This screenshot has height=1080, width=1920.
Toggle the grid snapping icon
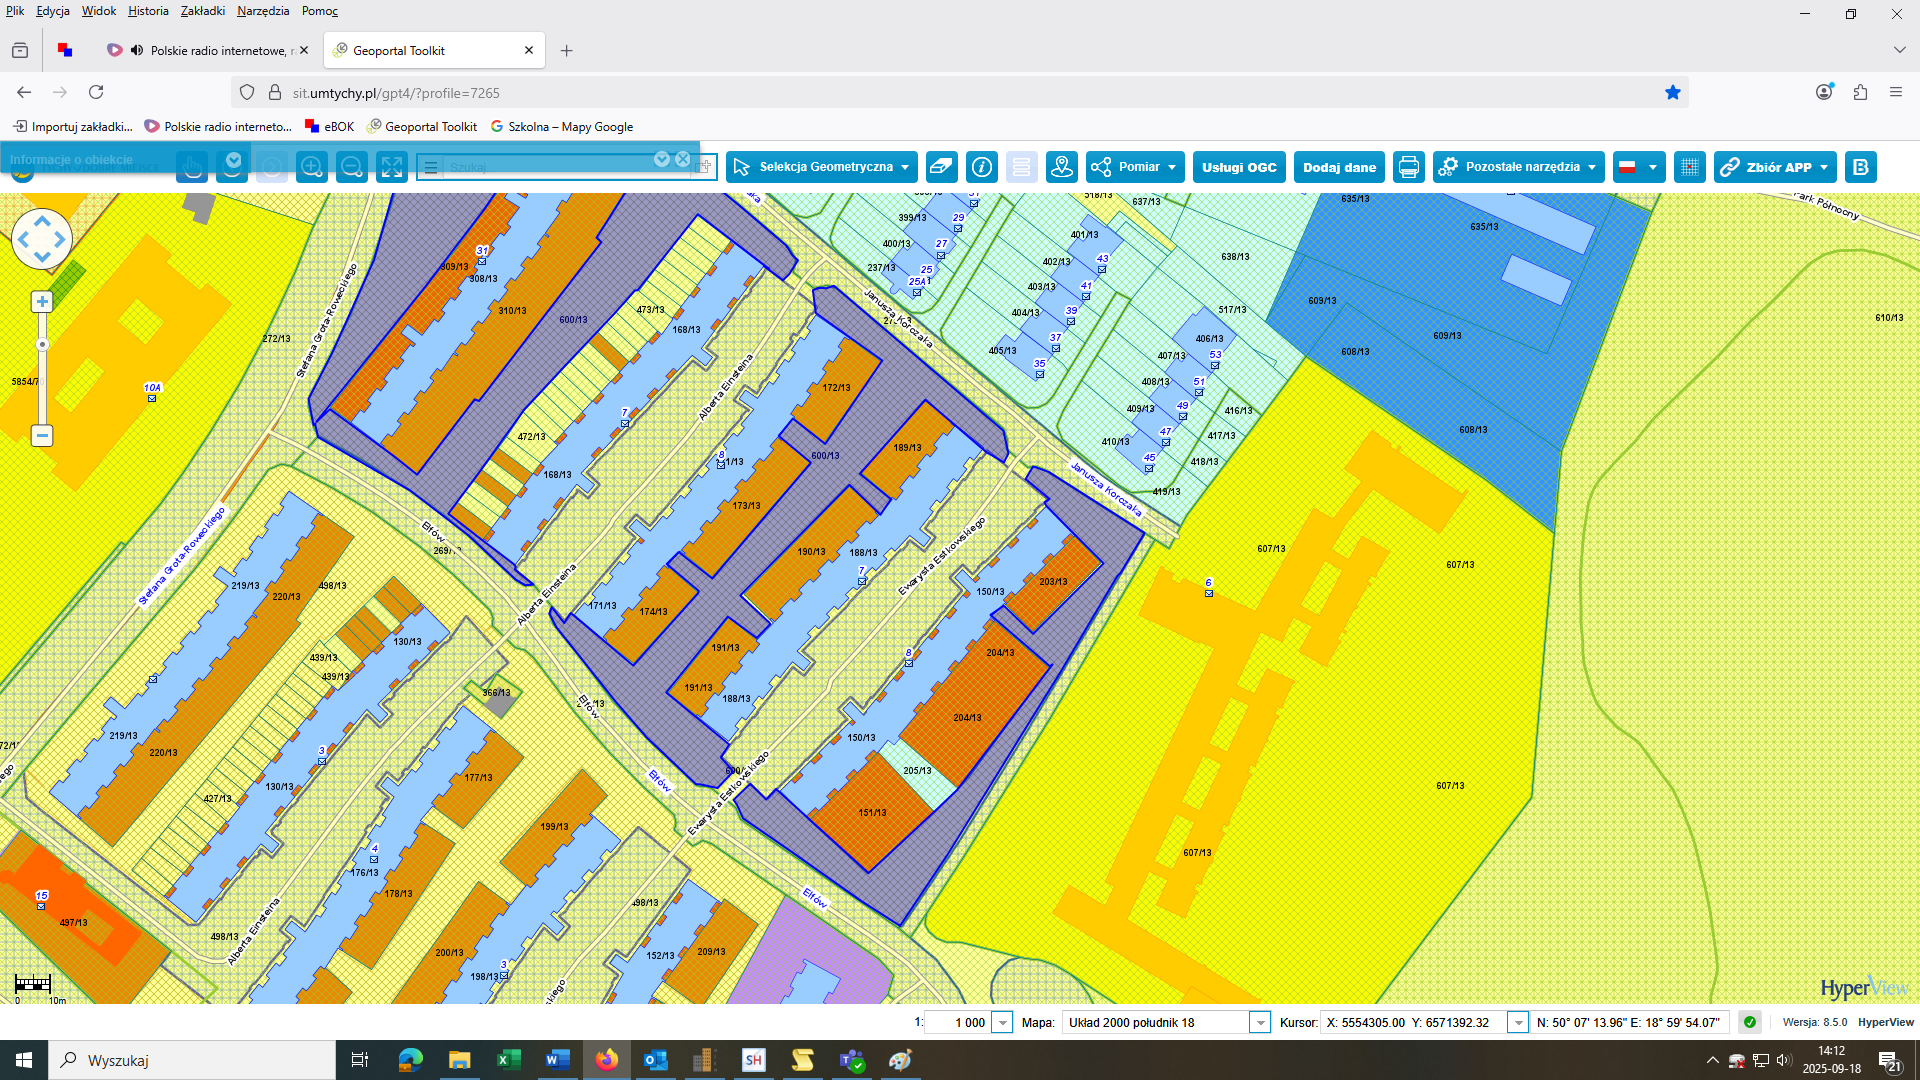coord(1689,167)
